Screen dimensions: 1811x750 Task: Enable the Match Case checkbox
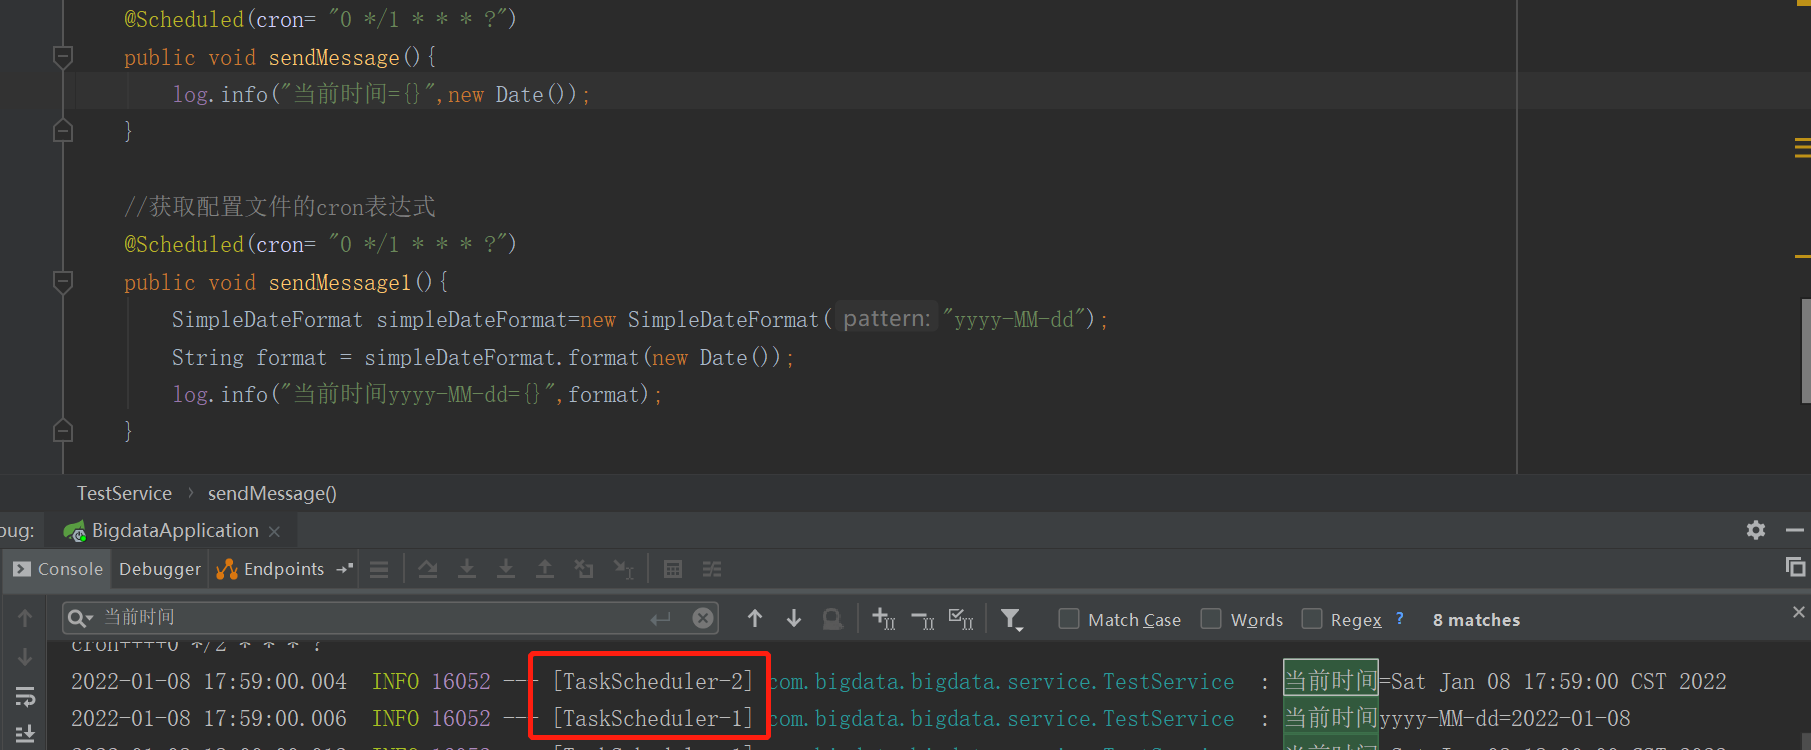coord(1069,619)
